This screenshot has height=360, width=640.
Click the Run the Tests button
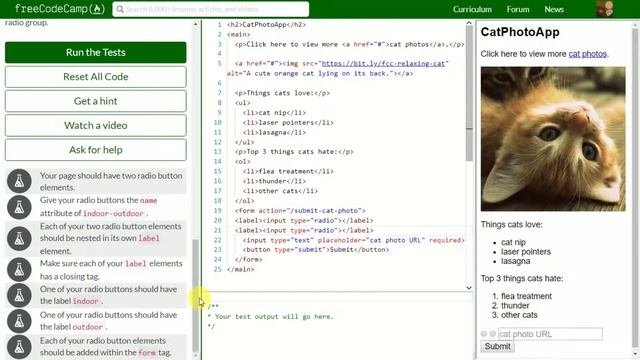click(96, 52)
